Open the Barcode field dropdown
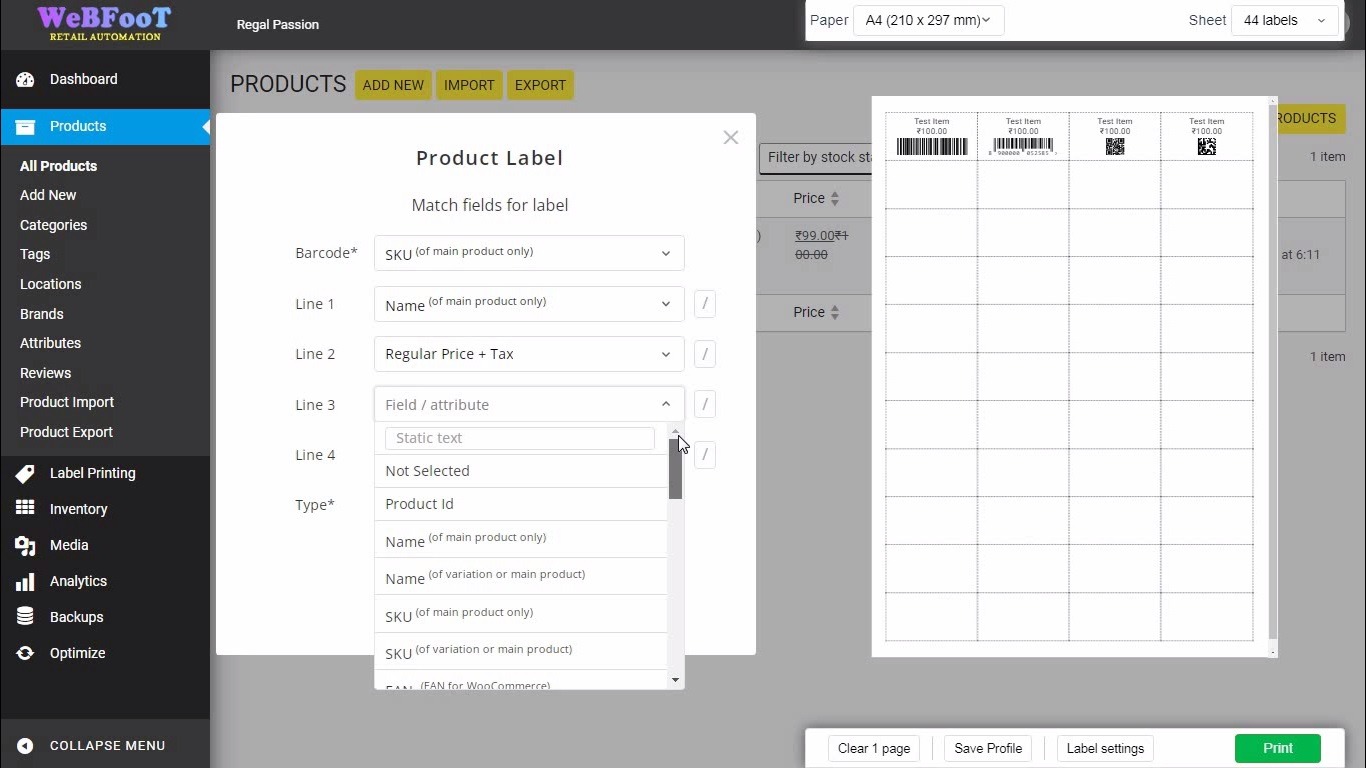Image resolution: width=1366 pixels, height=768 pixels. [528, 254]
